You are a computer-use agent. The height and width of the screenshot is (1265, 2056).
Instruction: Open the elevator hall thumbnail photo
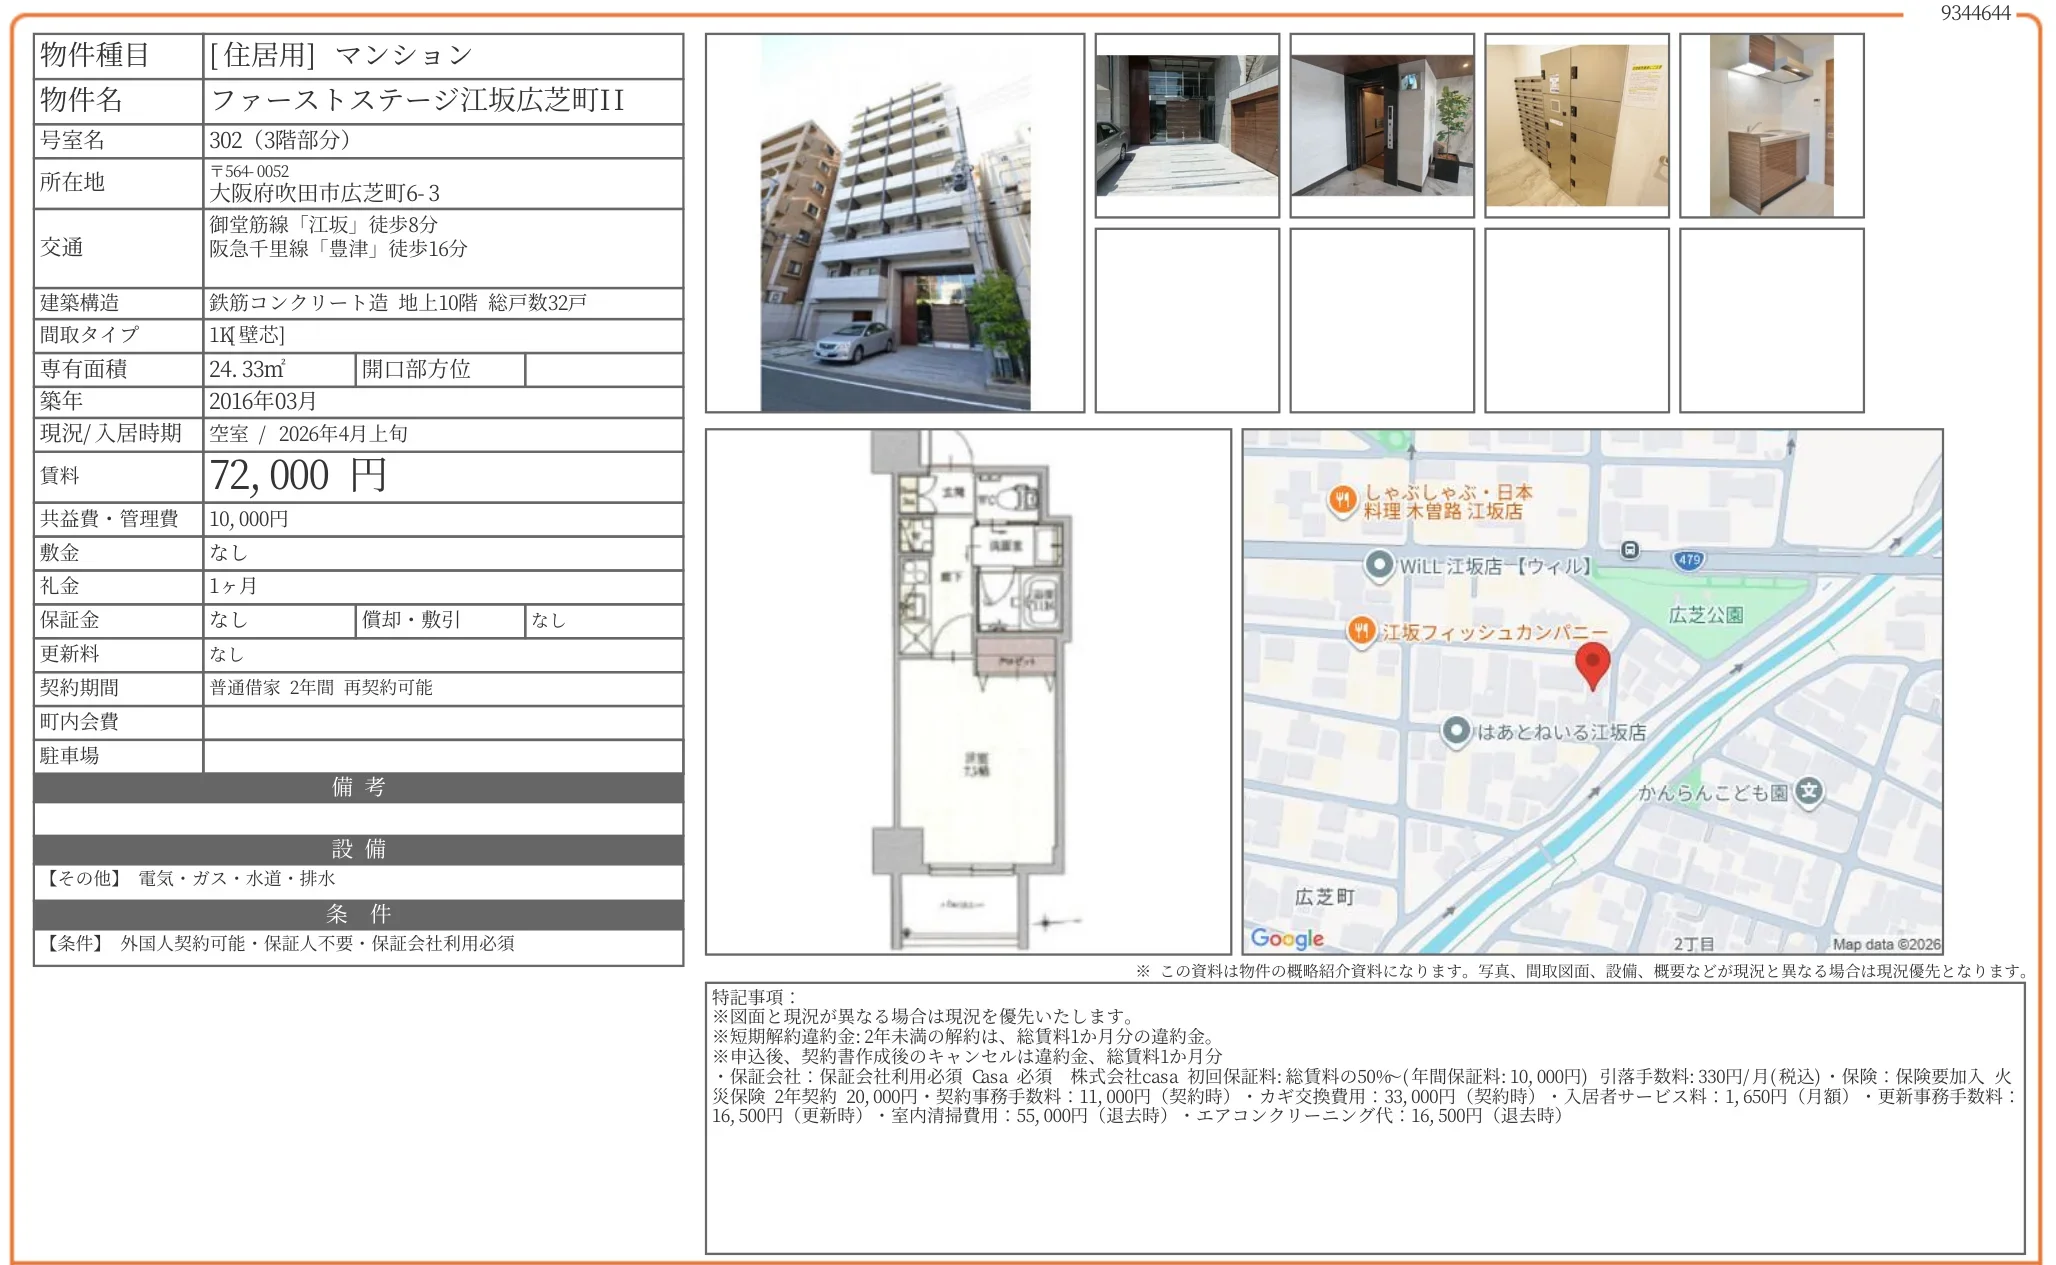(1381, 126)
